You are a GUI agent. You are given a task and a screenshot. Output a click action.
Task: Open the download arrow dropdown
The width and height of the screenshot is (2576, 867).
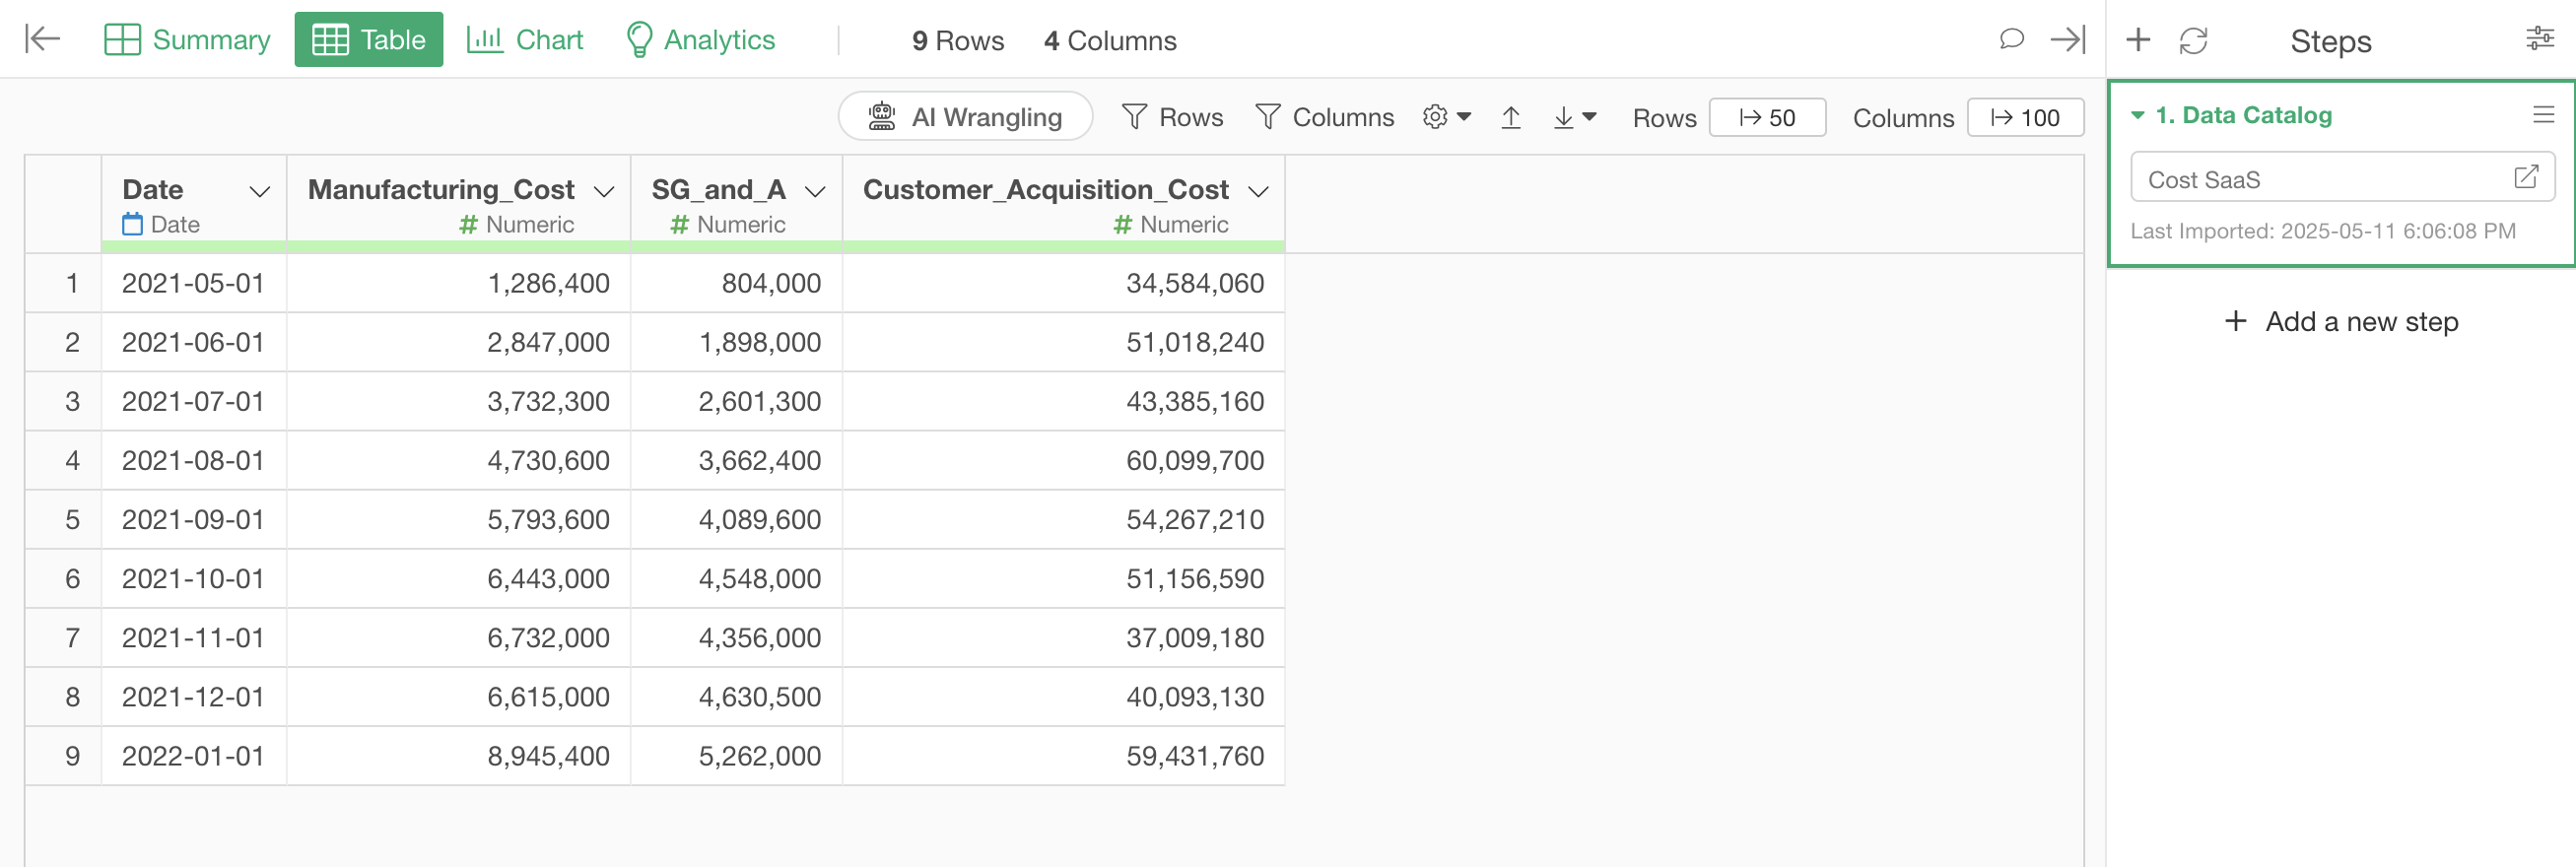[x=1575, y=117]
